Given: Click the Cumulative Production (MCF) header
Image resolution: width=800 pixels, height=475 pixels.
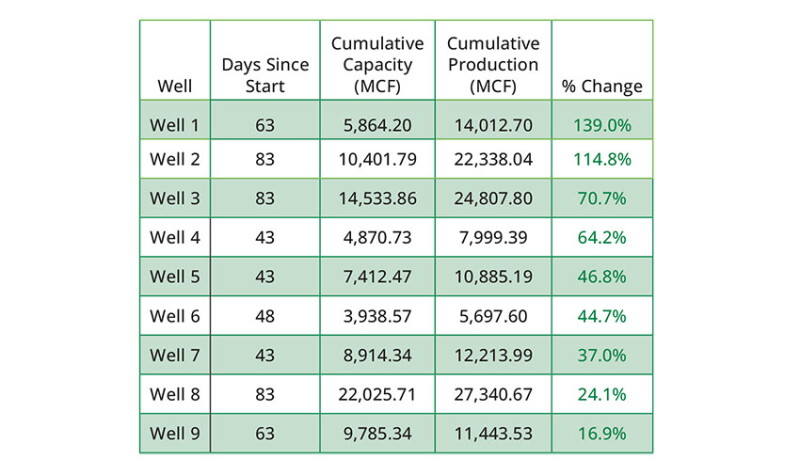Looking at the screenshot, I should pyautogui.click(x=493, y=64).
